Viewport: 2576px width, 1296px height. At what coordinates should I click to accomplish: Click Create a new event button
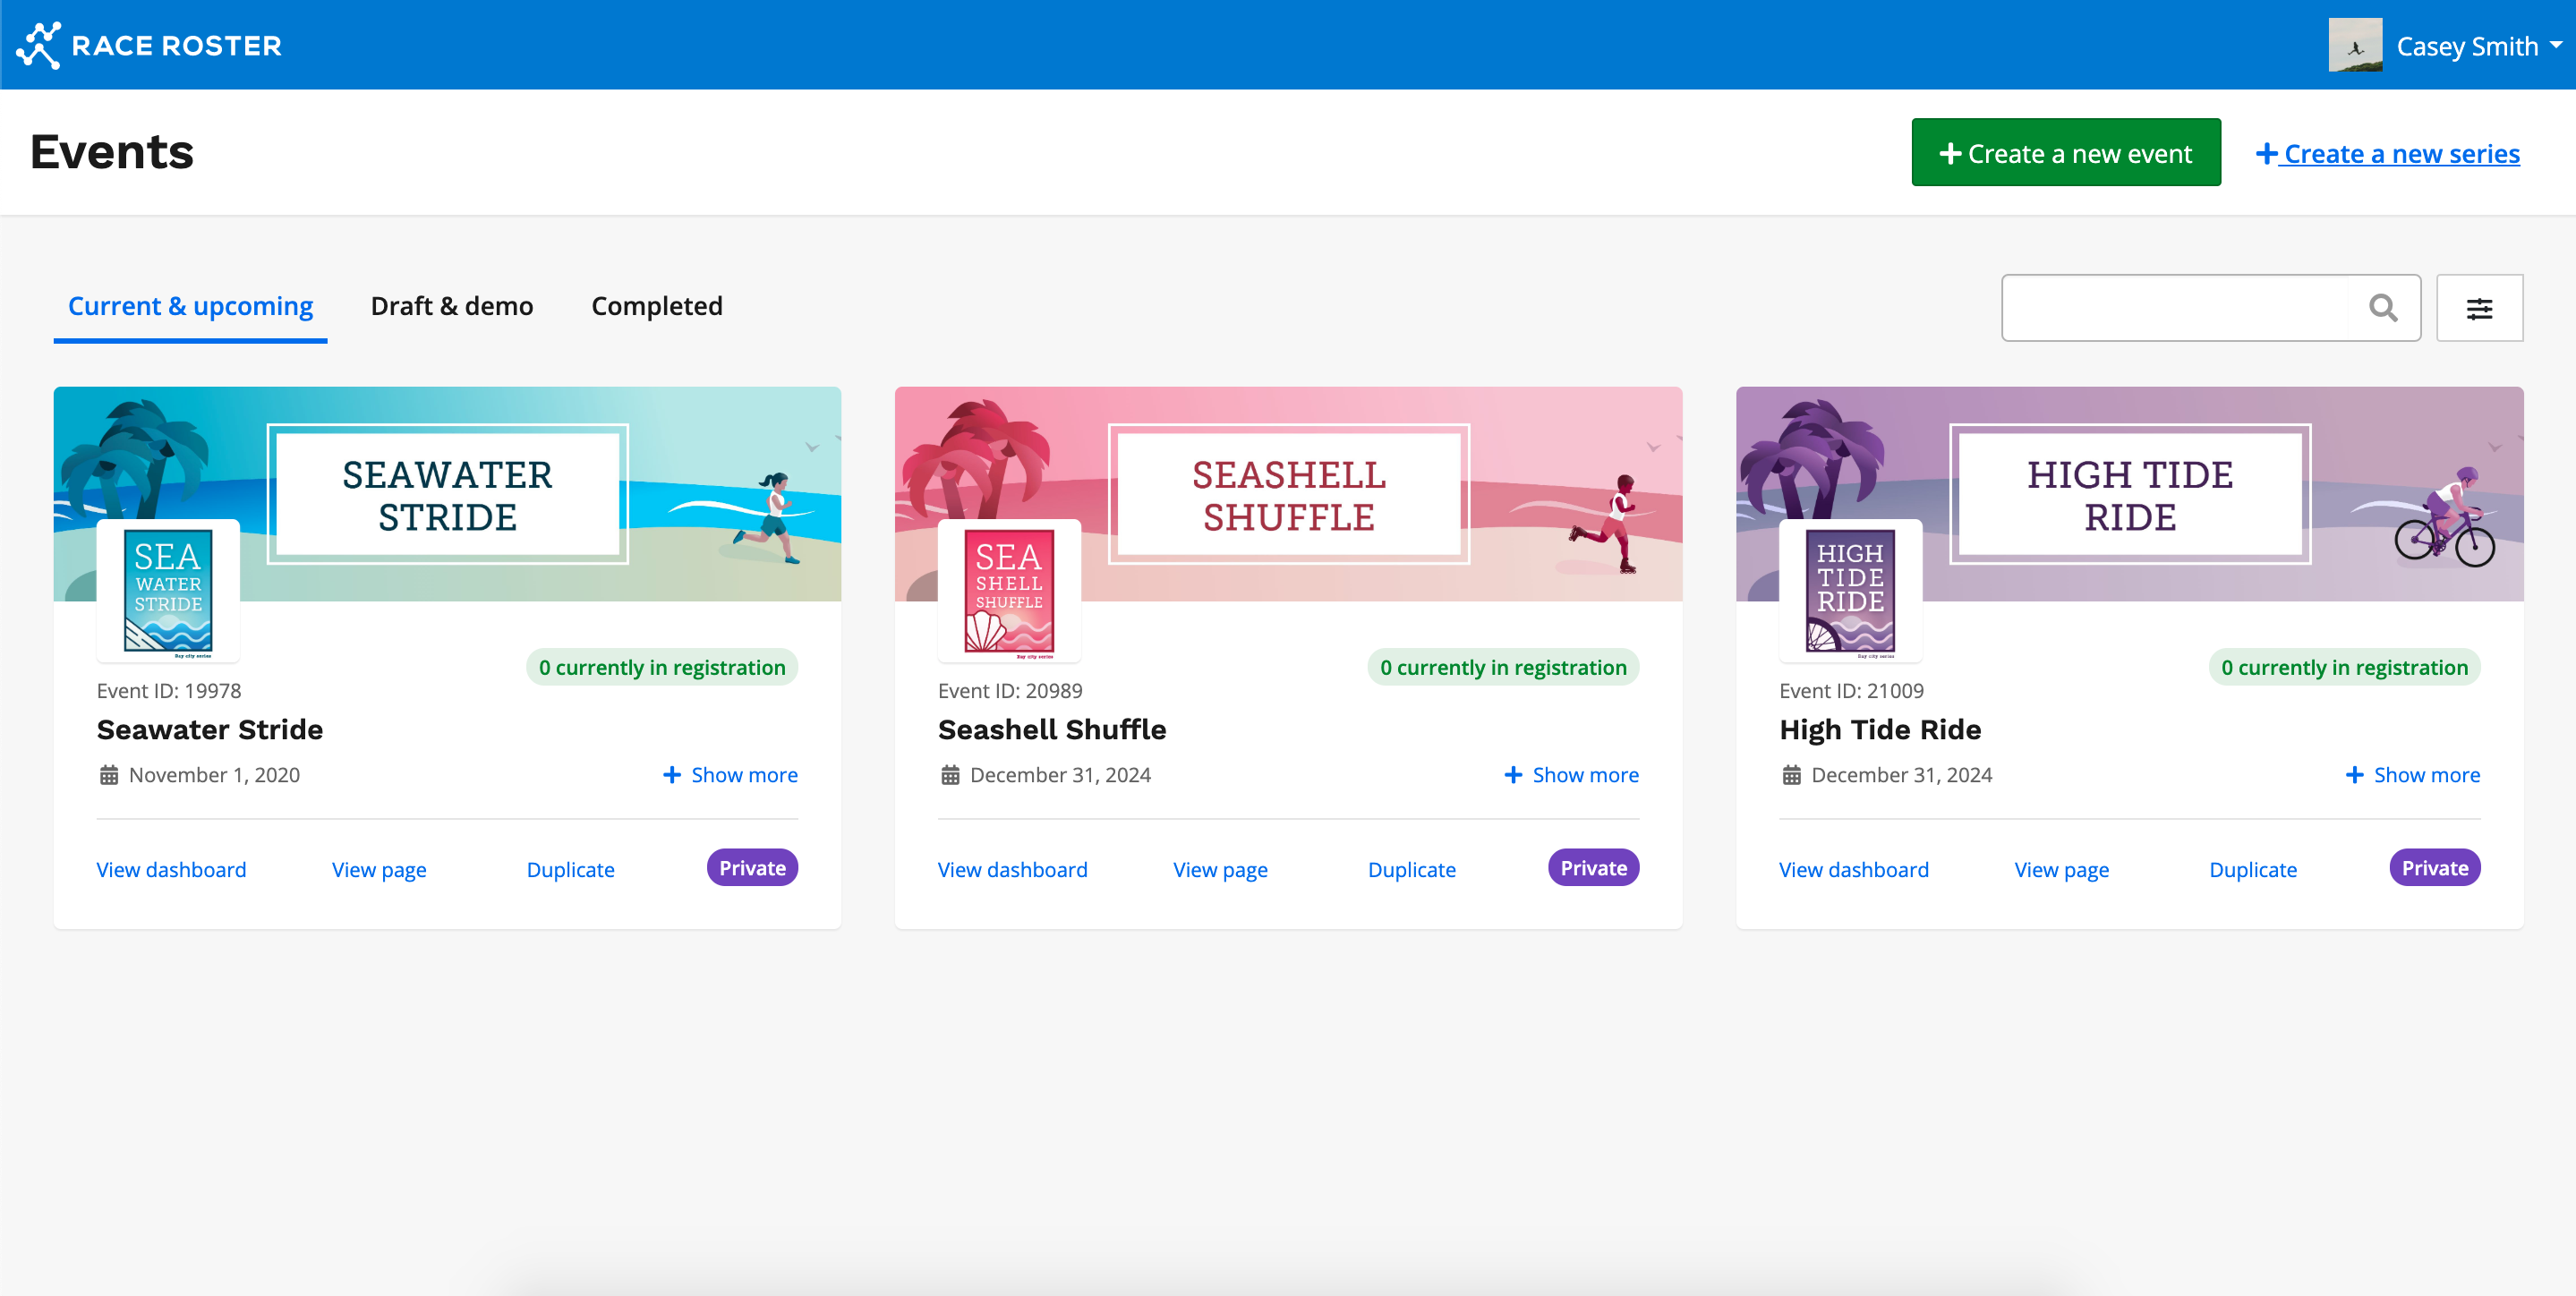(2065, 153)
